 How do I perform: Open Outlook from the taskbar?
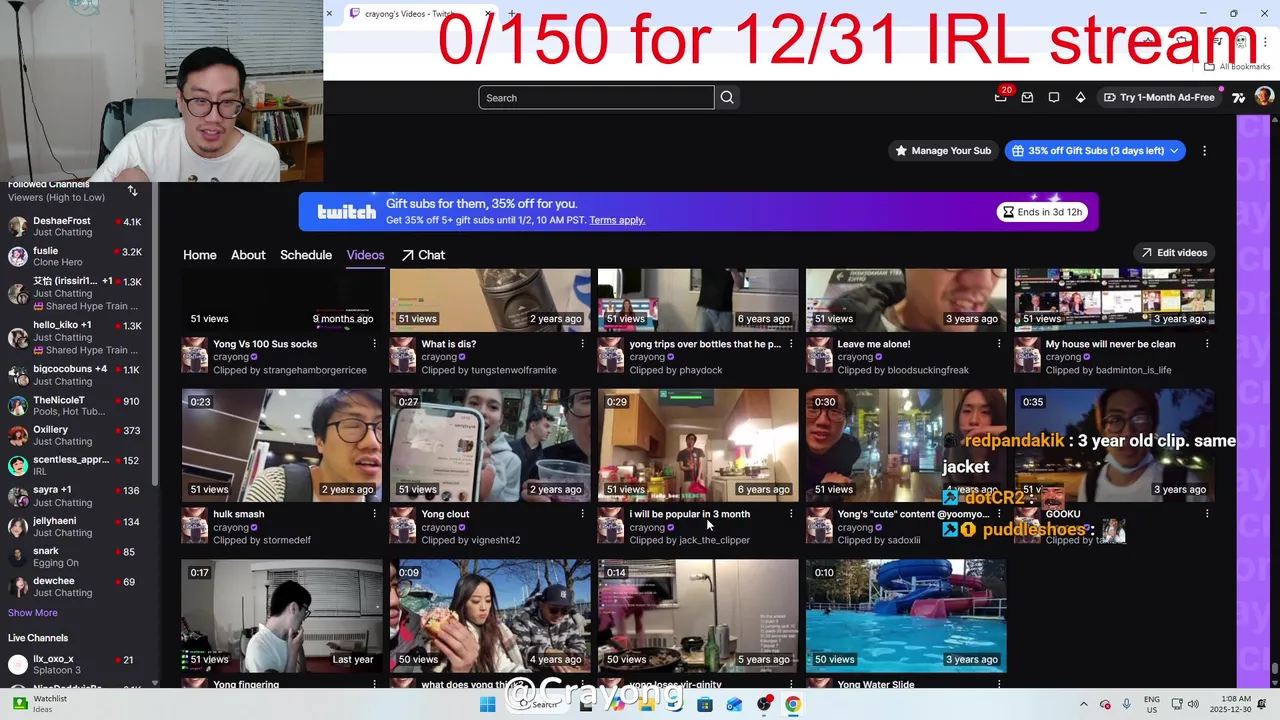[734, 704]
